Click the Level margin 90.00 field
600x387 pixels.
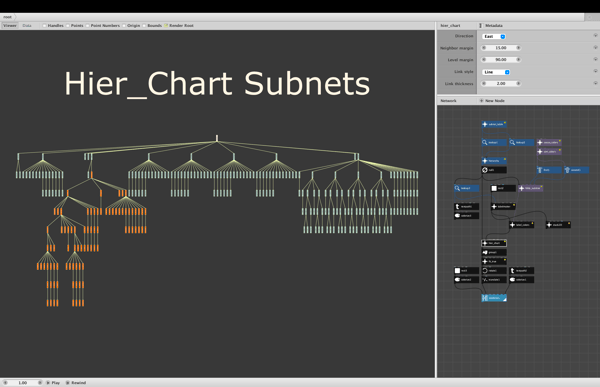click(x=501, y=60)
